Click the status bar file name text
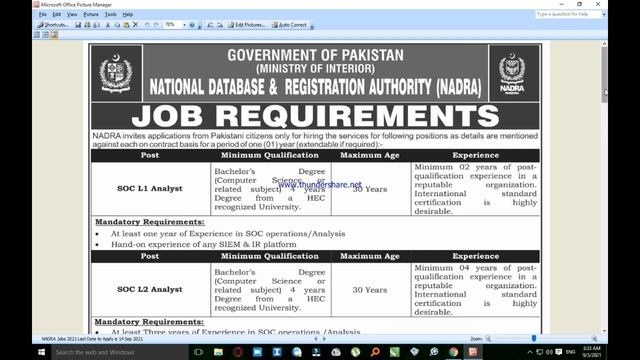This screenshot has height=360, width=640. (x=92, y=339)
